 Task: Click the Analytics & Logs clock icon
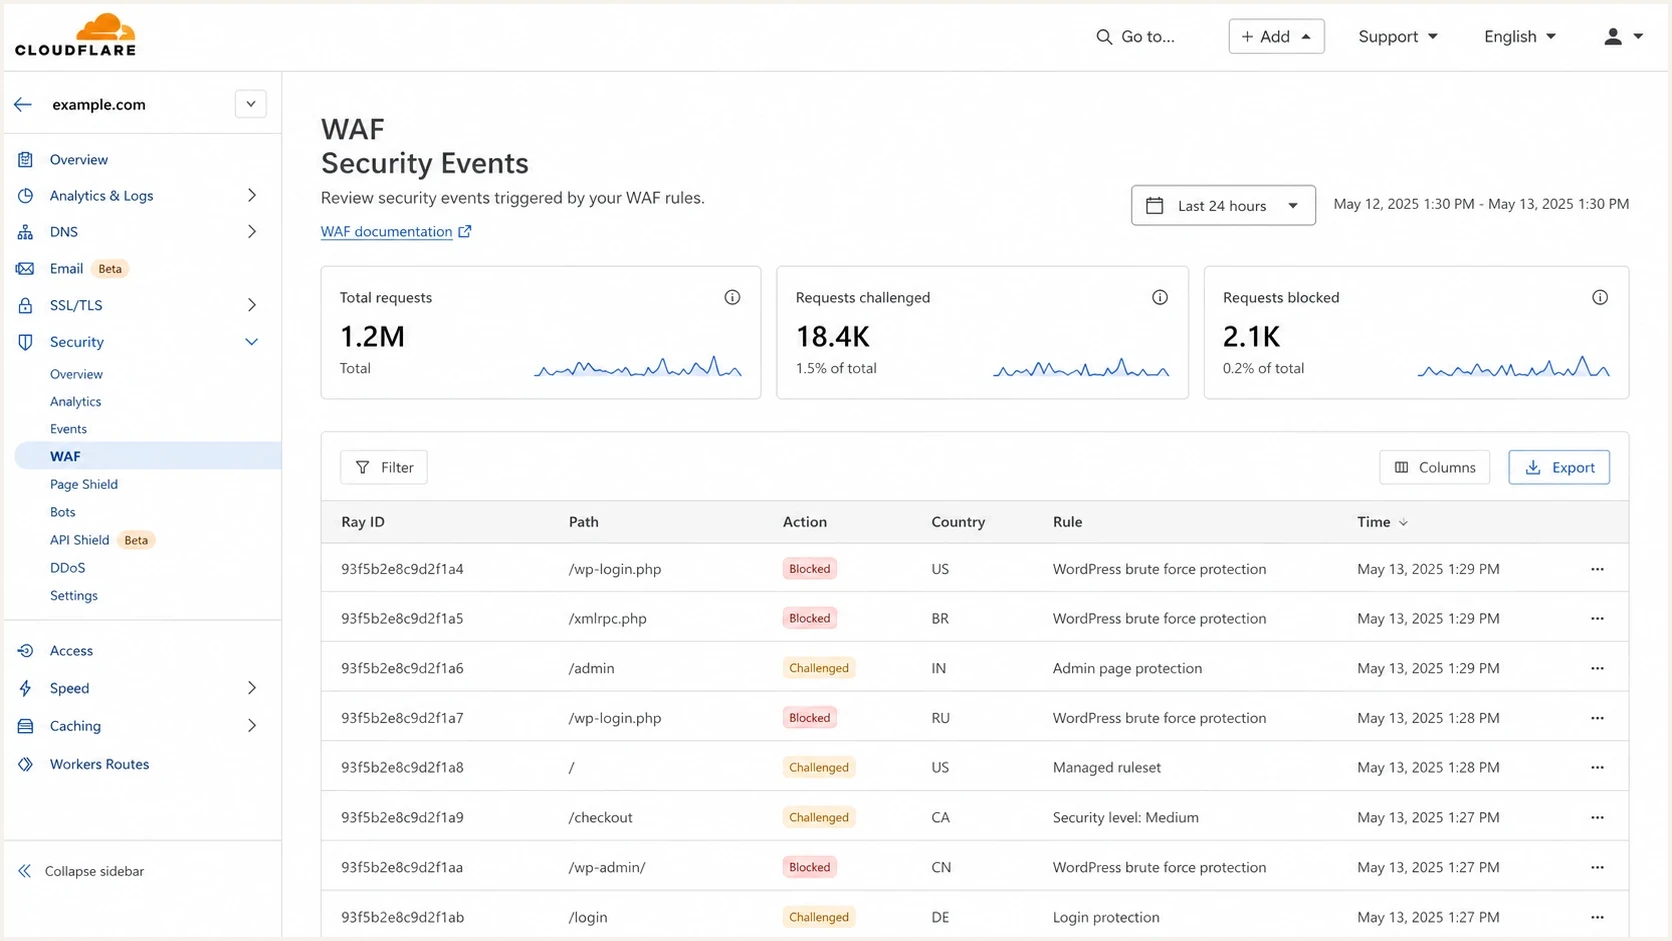coord(25,195)
